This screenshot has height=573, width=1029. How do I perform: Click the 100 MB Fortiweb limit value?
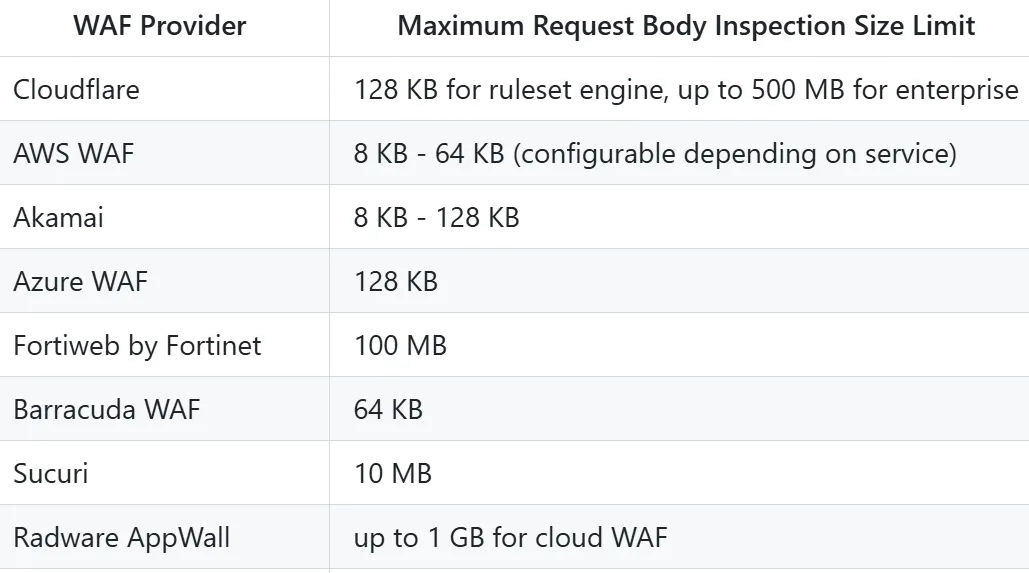click(400, 345)
